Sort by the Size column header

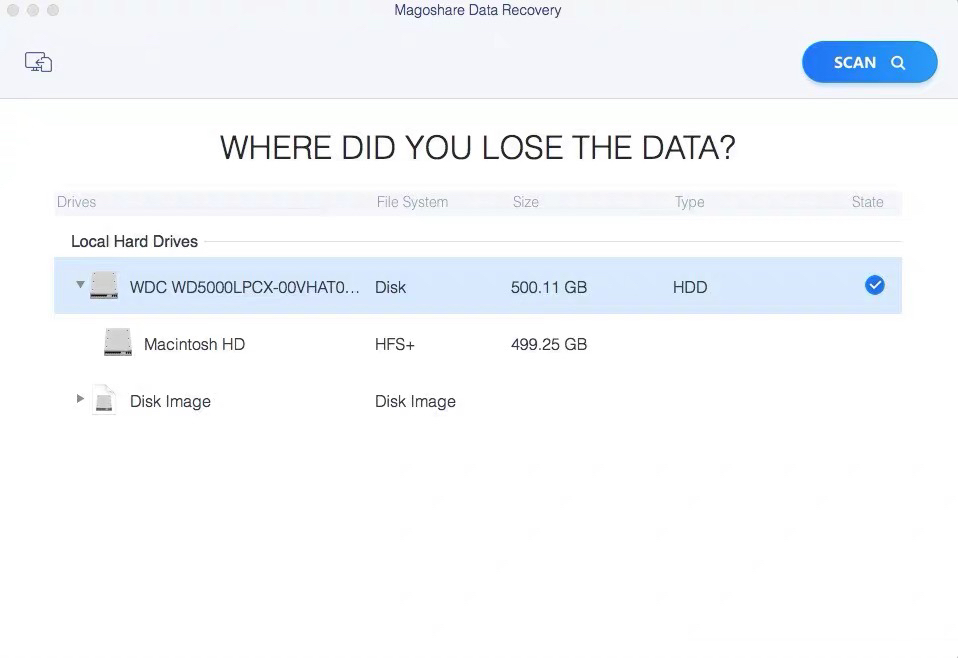click(525, 202)
